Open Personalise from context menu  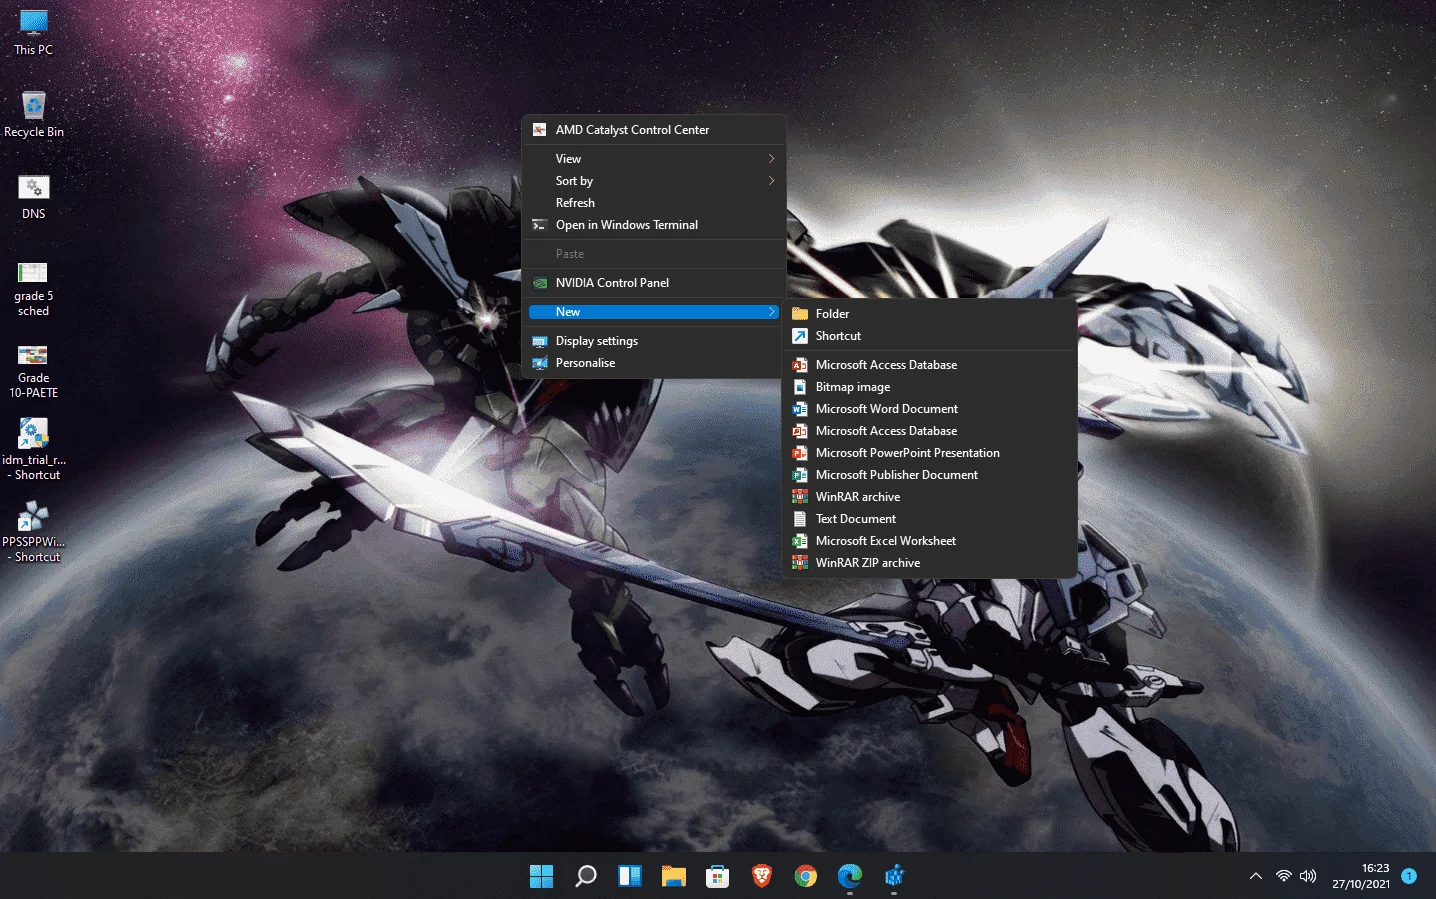coord(654,363)
